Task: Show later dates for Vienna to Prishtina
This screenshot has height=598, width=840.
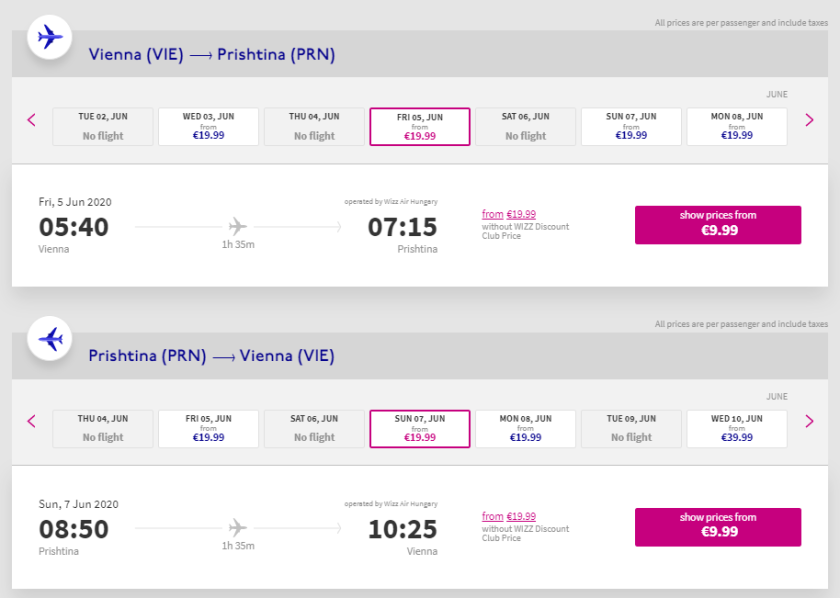Action: [809, 120]
